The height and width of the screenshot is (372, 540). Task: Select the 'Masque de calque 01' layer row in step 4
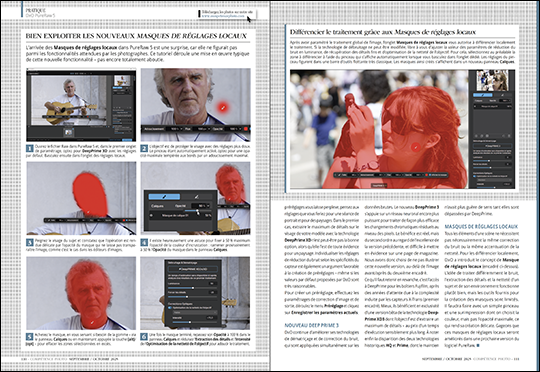point(180,215)
